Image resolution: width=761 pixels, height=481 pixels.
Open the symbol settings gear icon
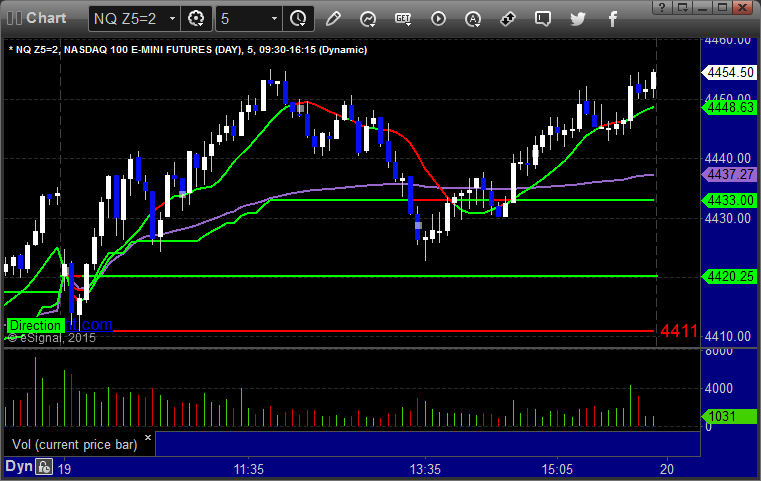[x=196, y=19]
